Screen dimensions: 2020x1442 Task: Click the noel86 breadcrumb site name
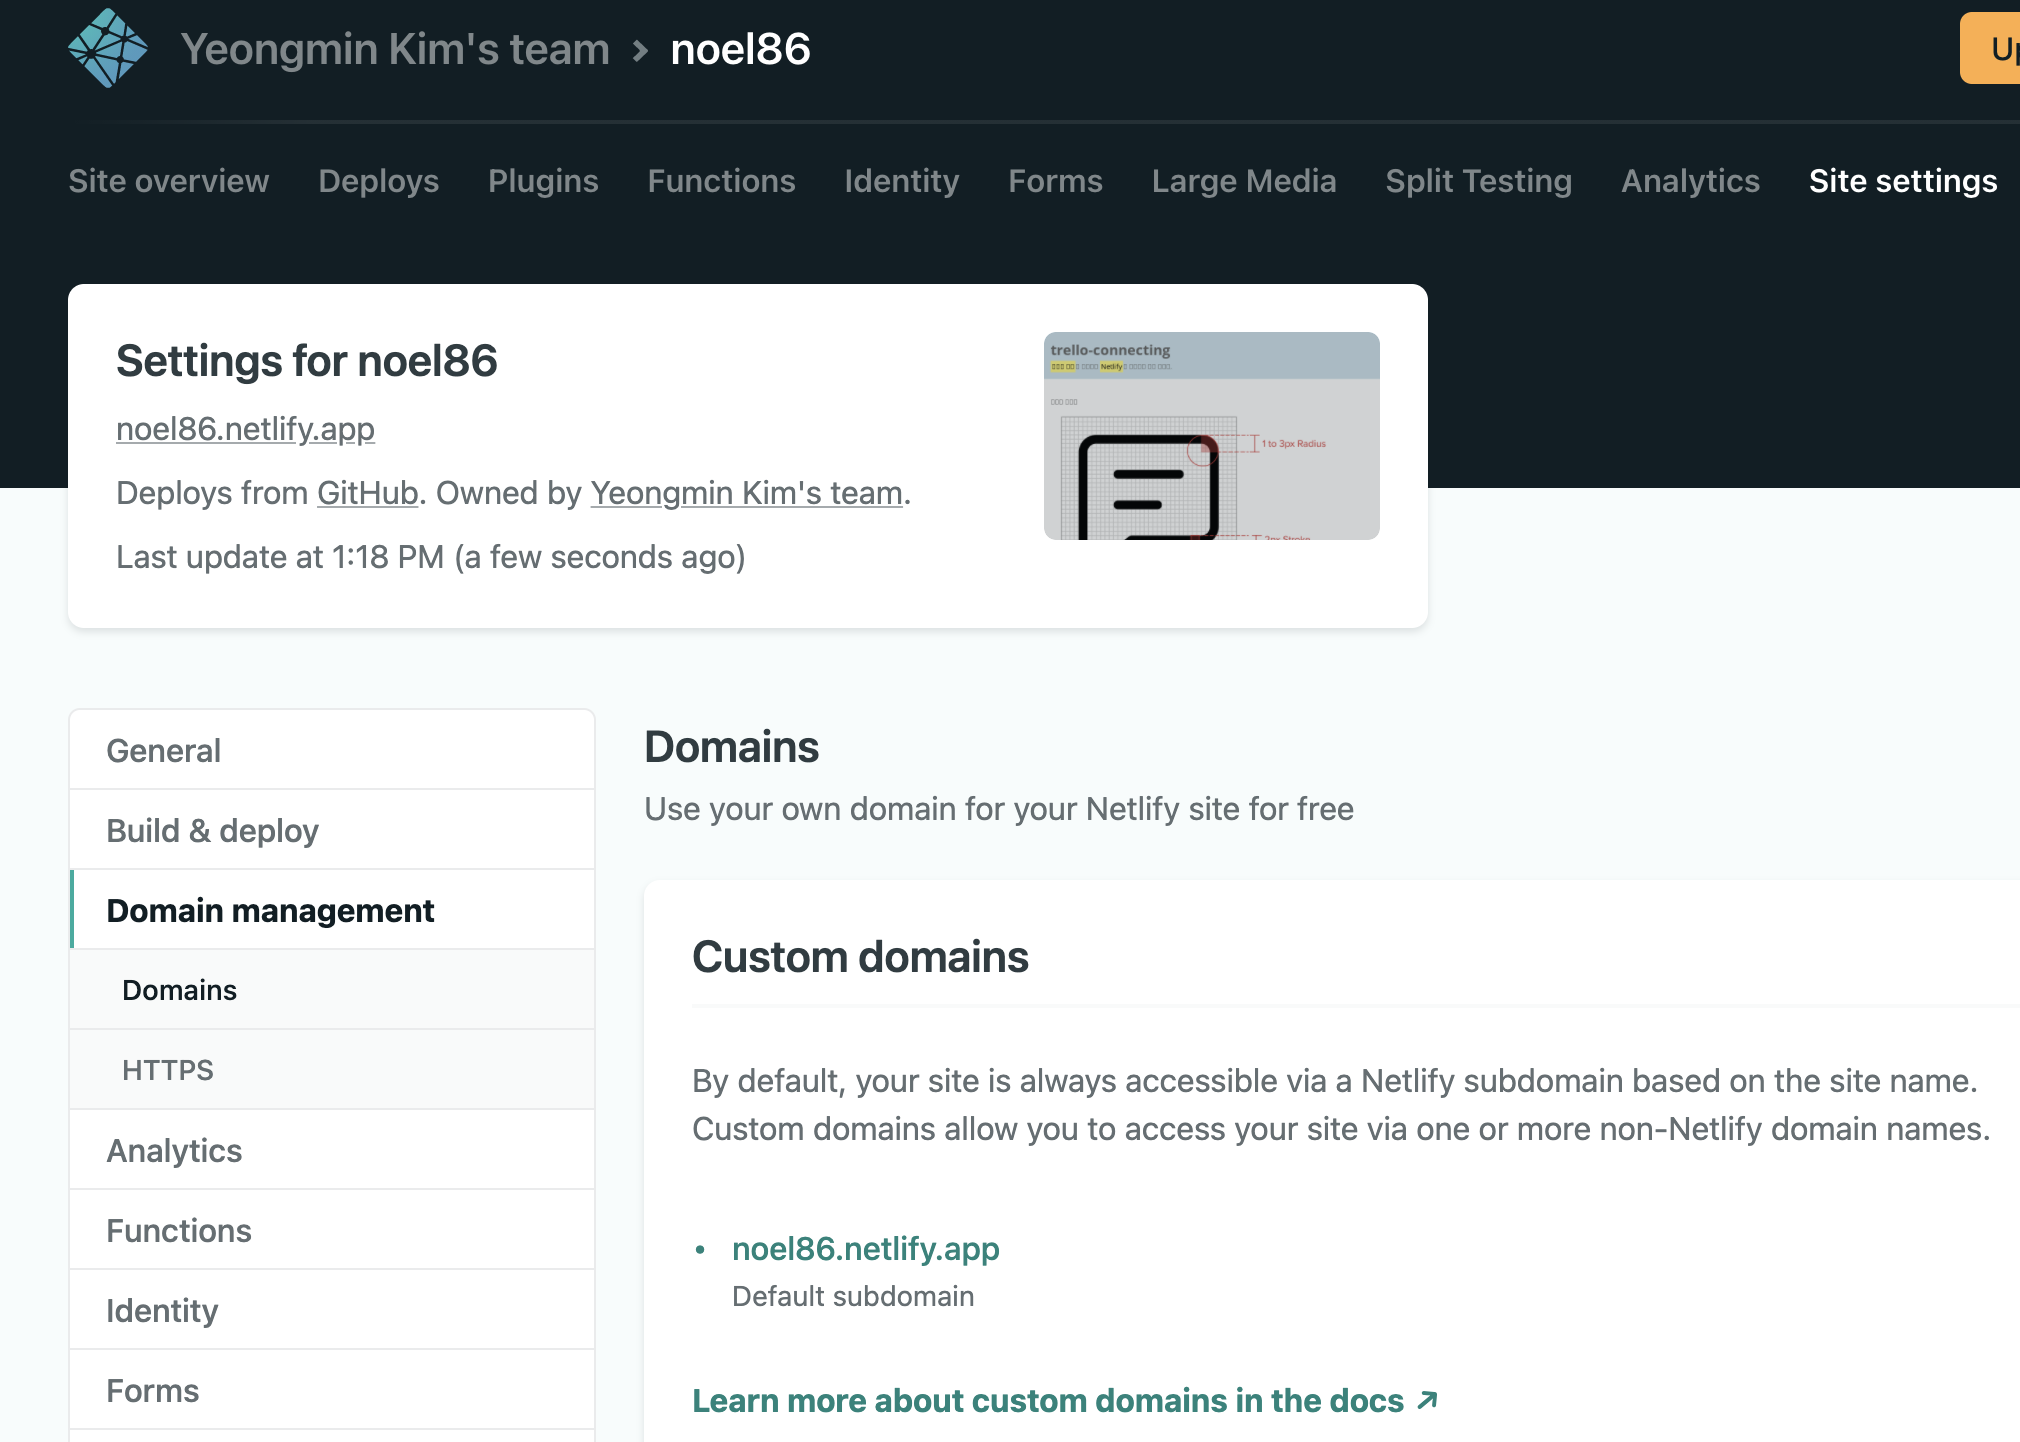(x=740, y=49)
